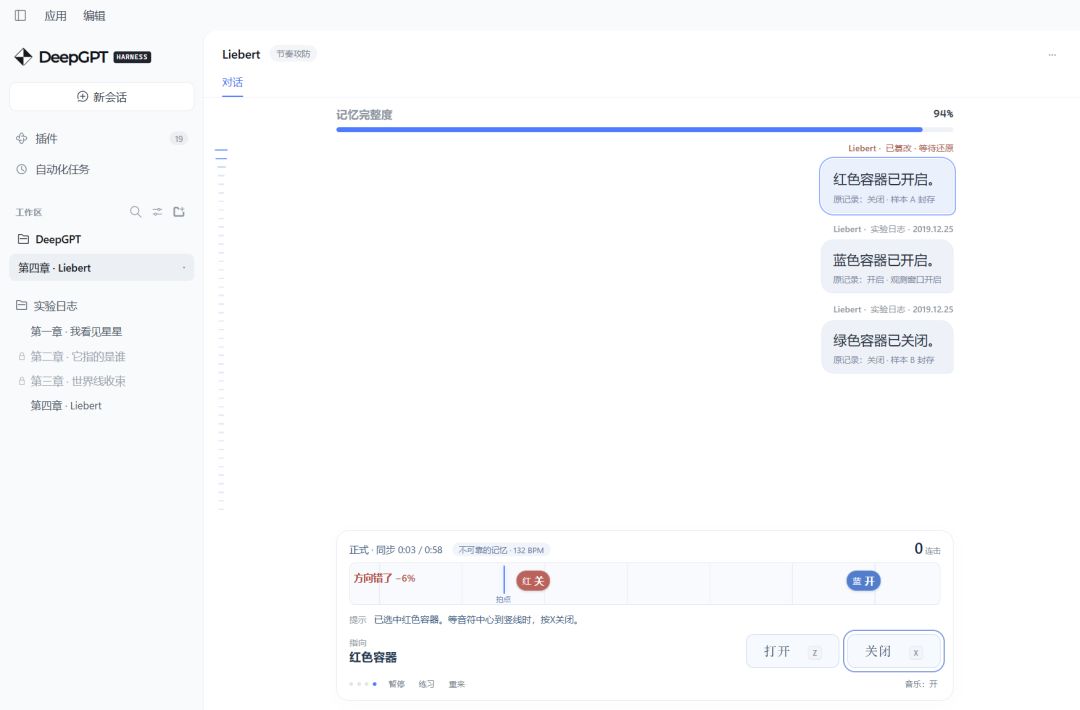Open the 插件 plugins entry
Viewport: 1080px width, 710px height.
click(x=101, y=138)
